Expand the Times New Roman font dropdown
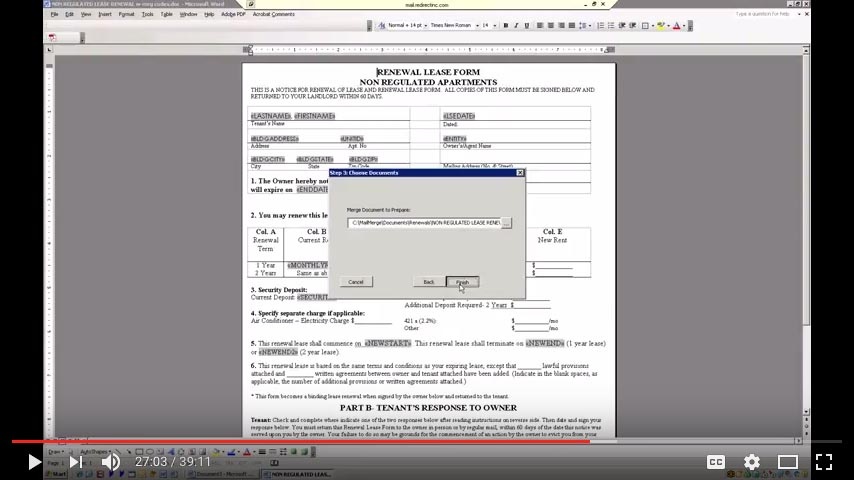 (477, 26)
